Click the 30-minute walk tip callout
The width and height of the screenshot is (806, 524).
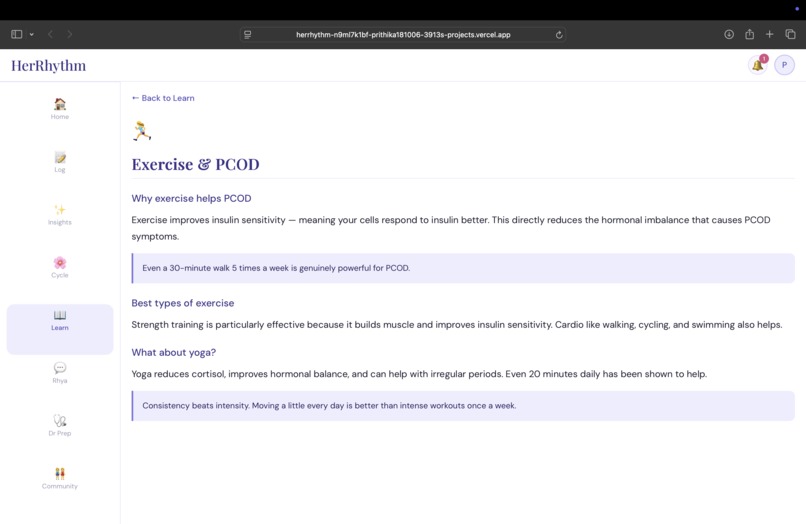[x=463, y=268]
